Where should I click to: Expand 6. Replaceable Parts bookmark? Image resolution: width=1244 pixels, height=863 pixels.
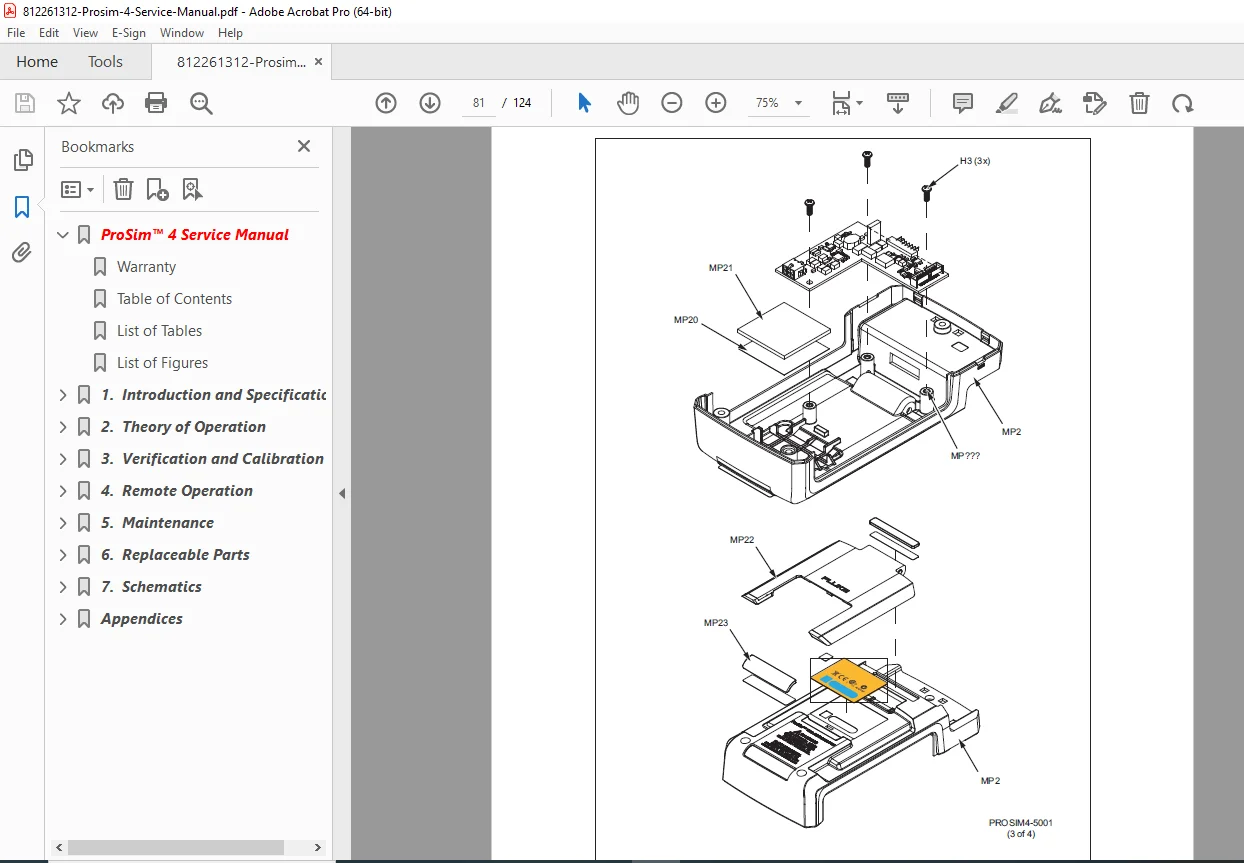pyautogui.click(x=63, y=555)
